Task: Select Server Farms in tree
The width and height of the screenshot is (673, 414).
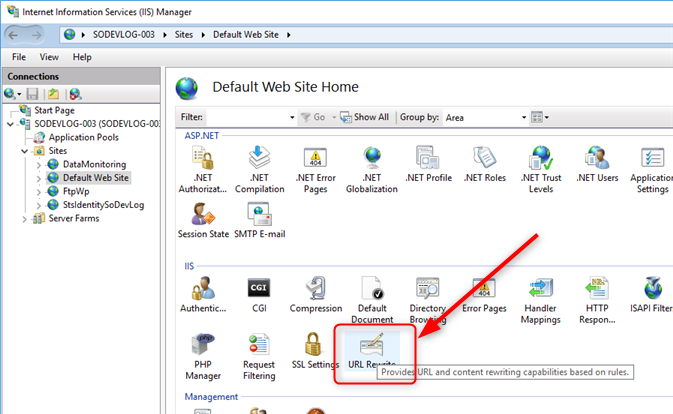Action: pos(73,218)
